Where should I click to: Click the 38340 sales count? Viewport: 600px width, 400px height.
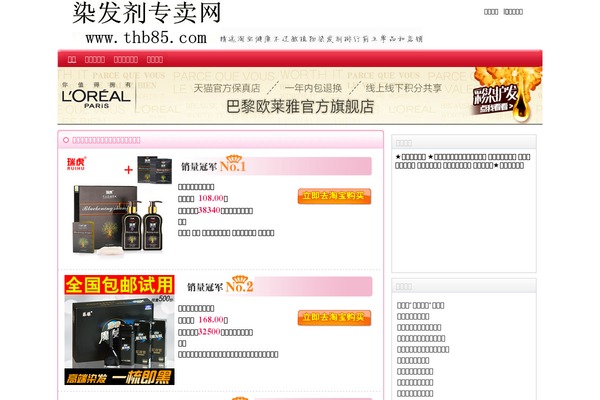click(x=209, y=210)
